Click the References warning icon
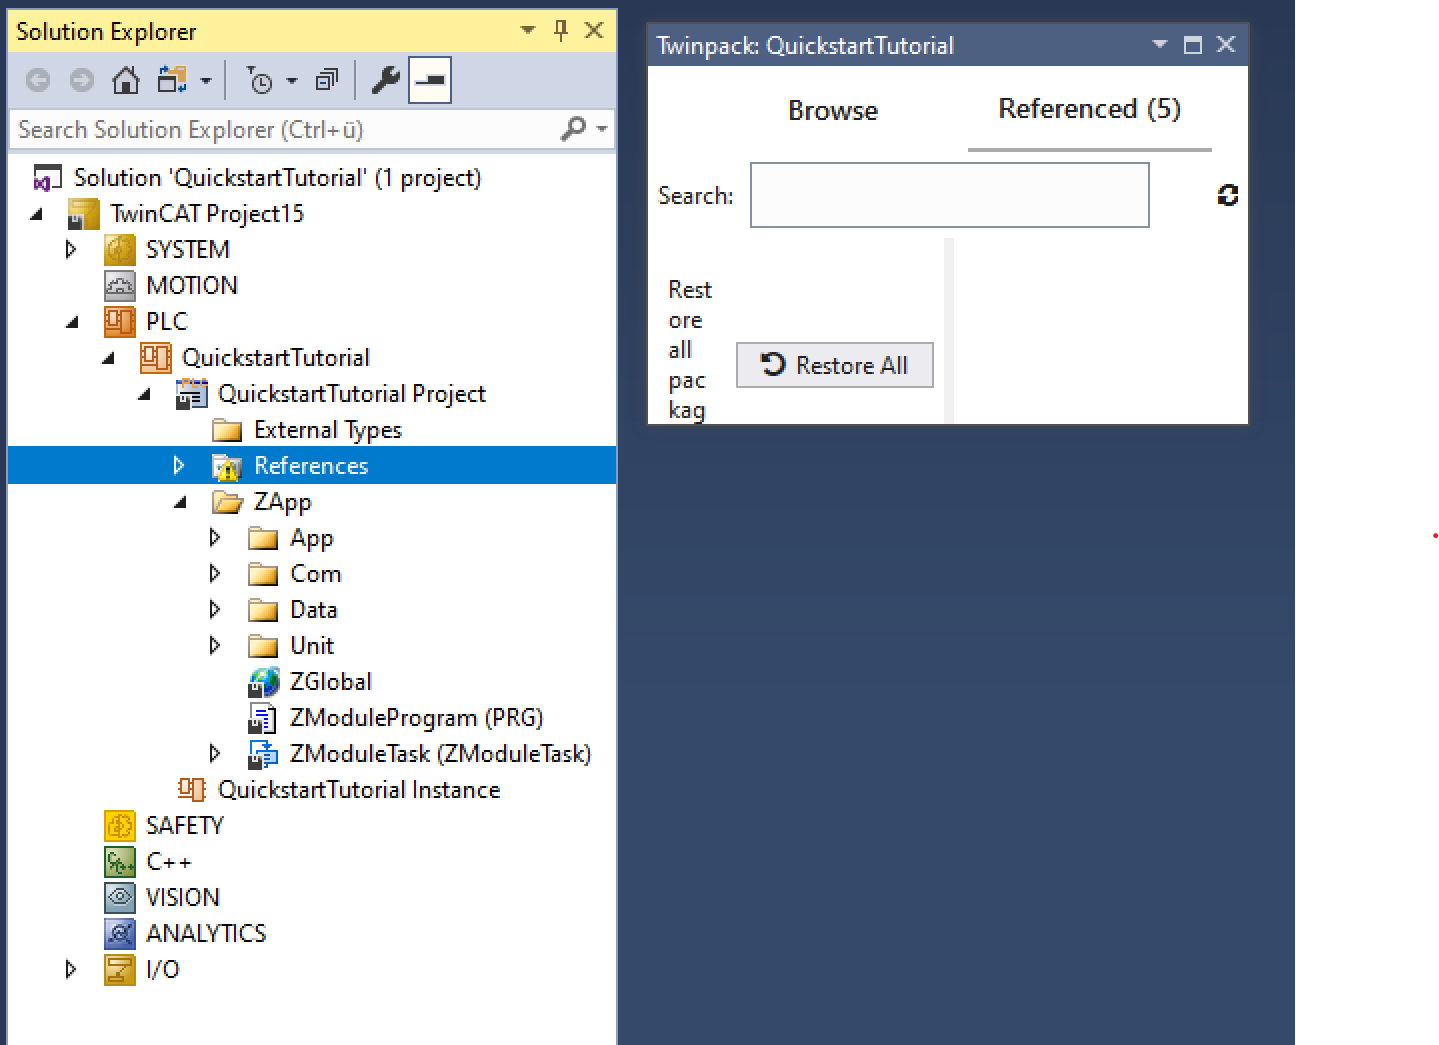Viewport: 1439px width, 1045px height. click(x=227, y=466)
